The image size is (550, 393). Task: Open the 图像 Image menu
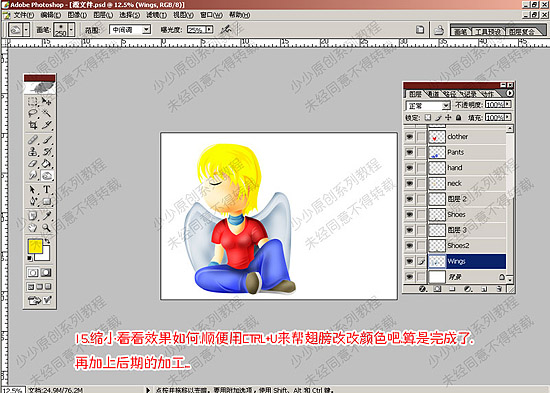coord(77,15)
